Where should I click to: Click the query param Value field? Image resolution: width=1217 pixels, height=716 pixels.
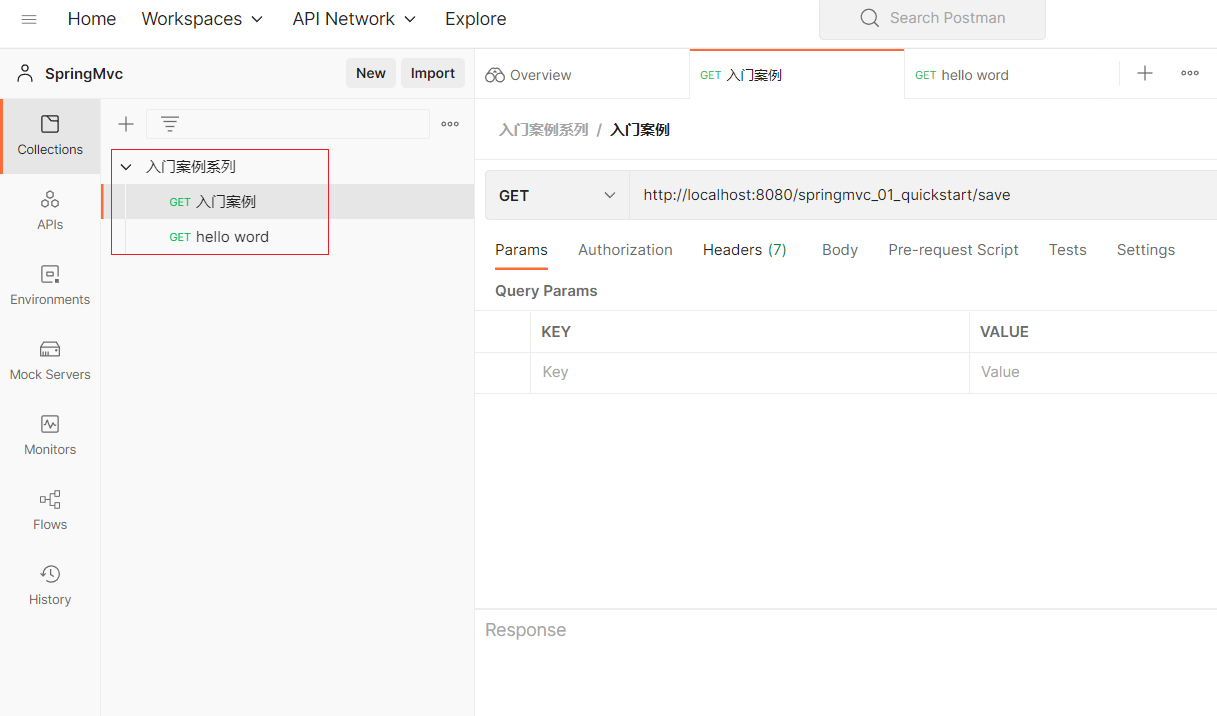point(1093,372)
